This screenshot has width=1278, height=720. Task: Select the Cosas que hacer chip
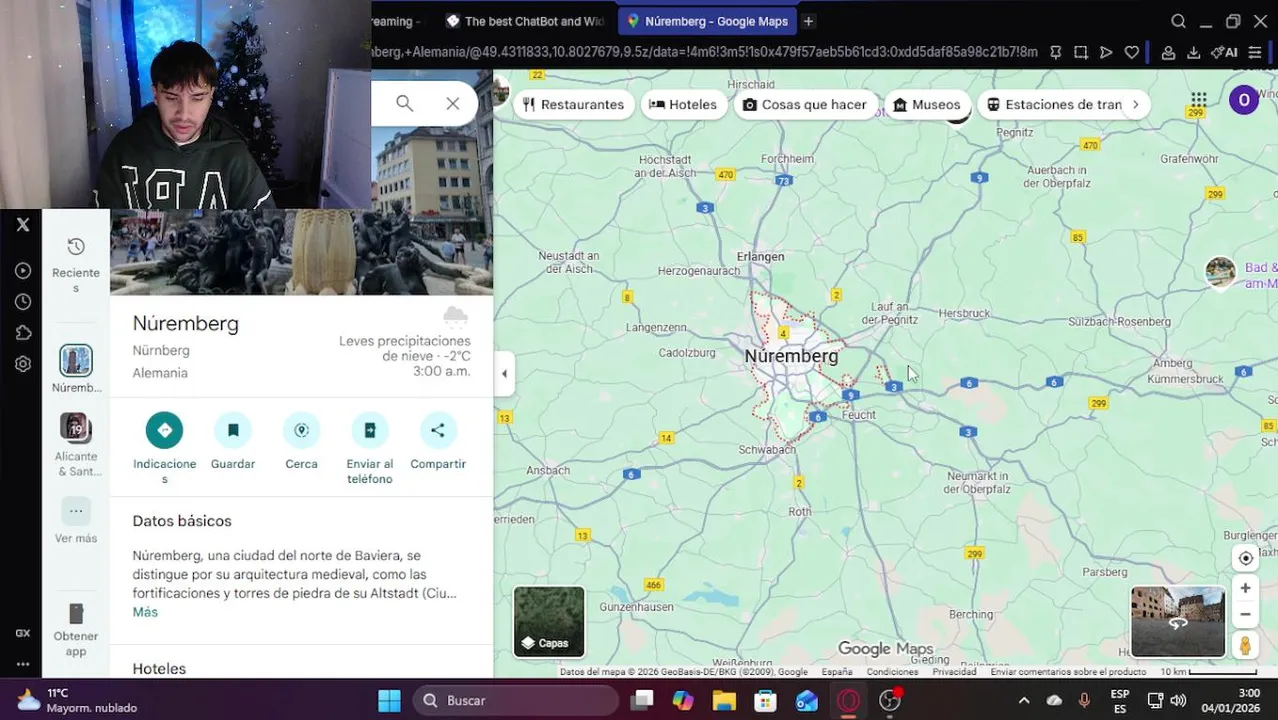805,104
